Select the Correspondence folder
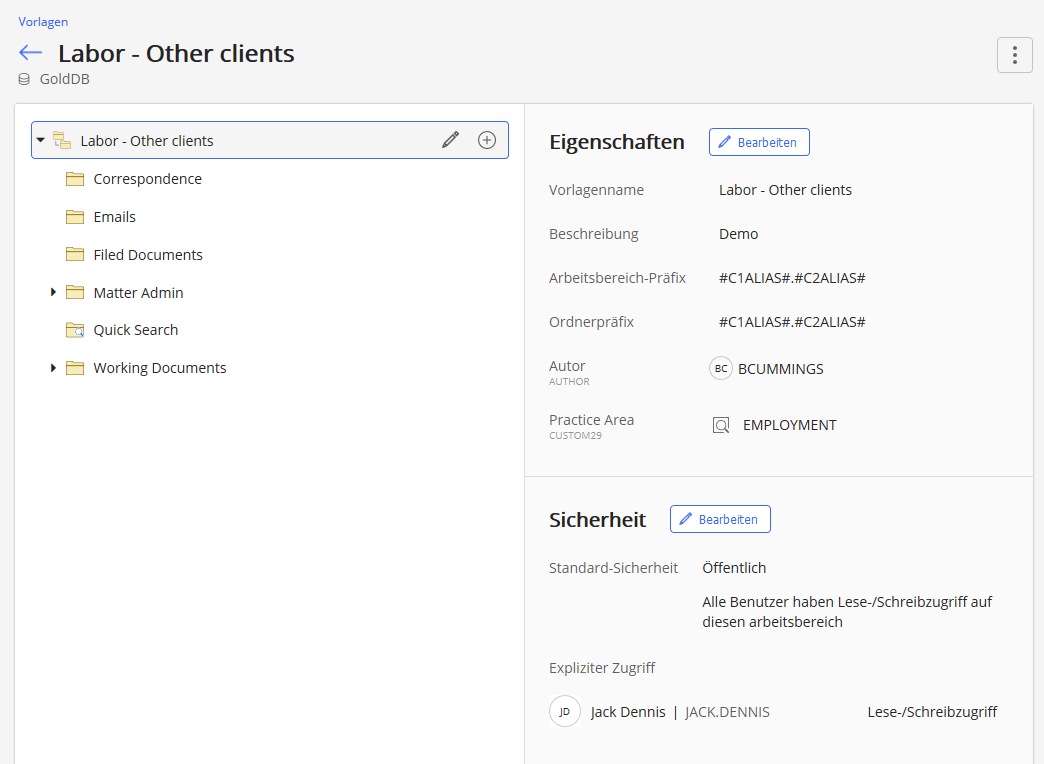 (x=147, y=179)
